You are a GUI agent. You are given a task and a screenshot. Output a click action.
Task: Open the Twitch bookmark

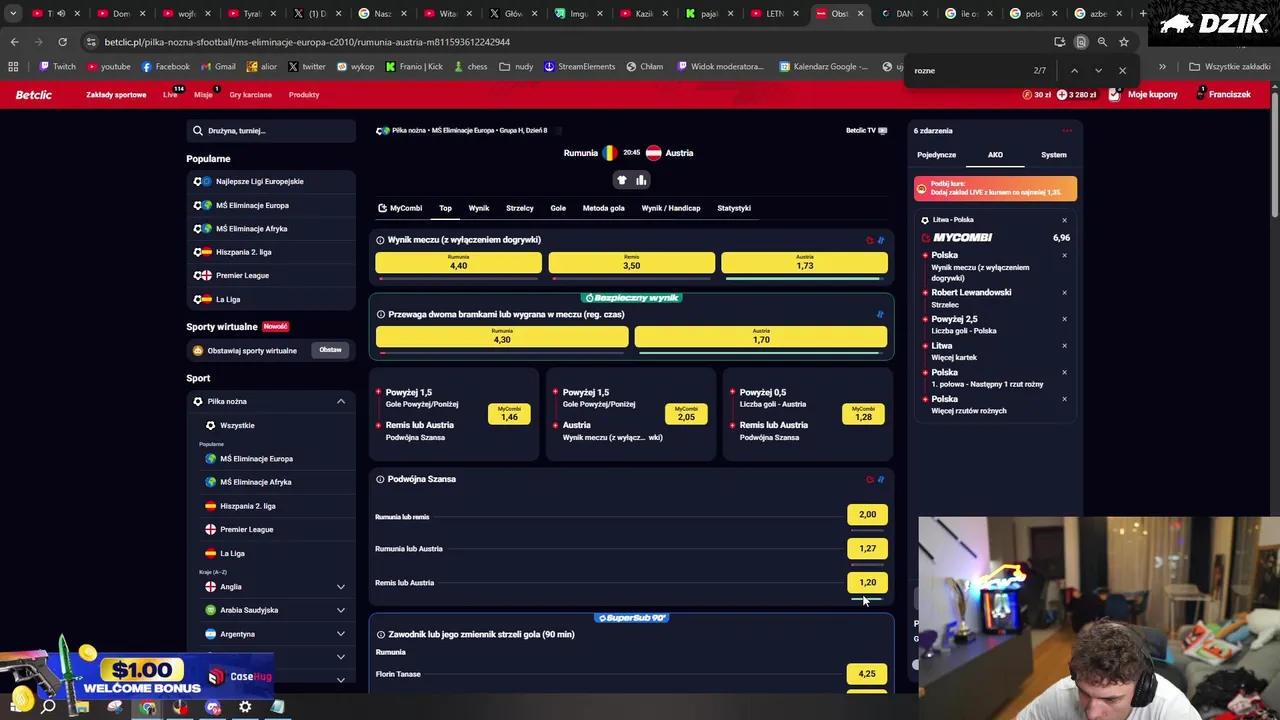(x=57, y=66)
